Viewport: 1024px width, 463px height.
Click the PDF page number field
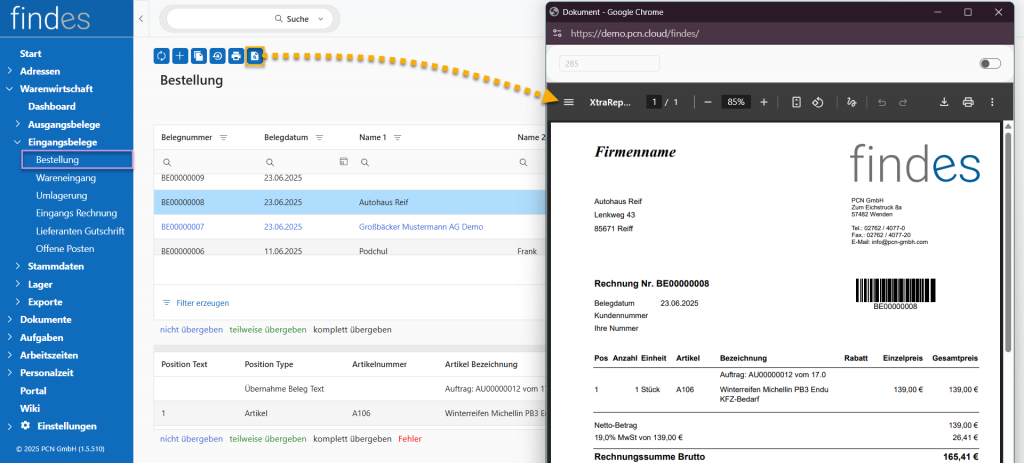point(653,102)
